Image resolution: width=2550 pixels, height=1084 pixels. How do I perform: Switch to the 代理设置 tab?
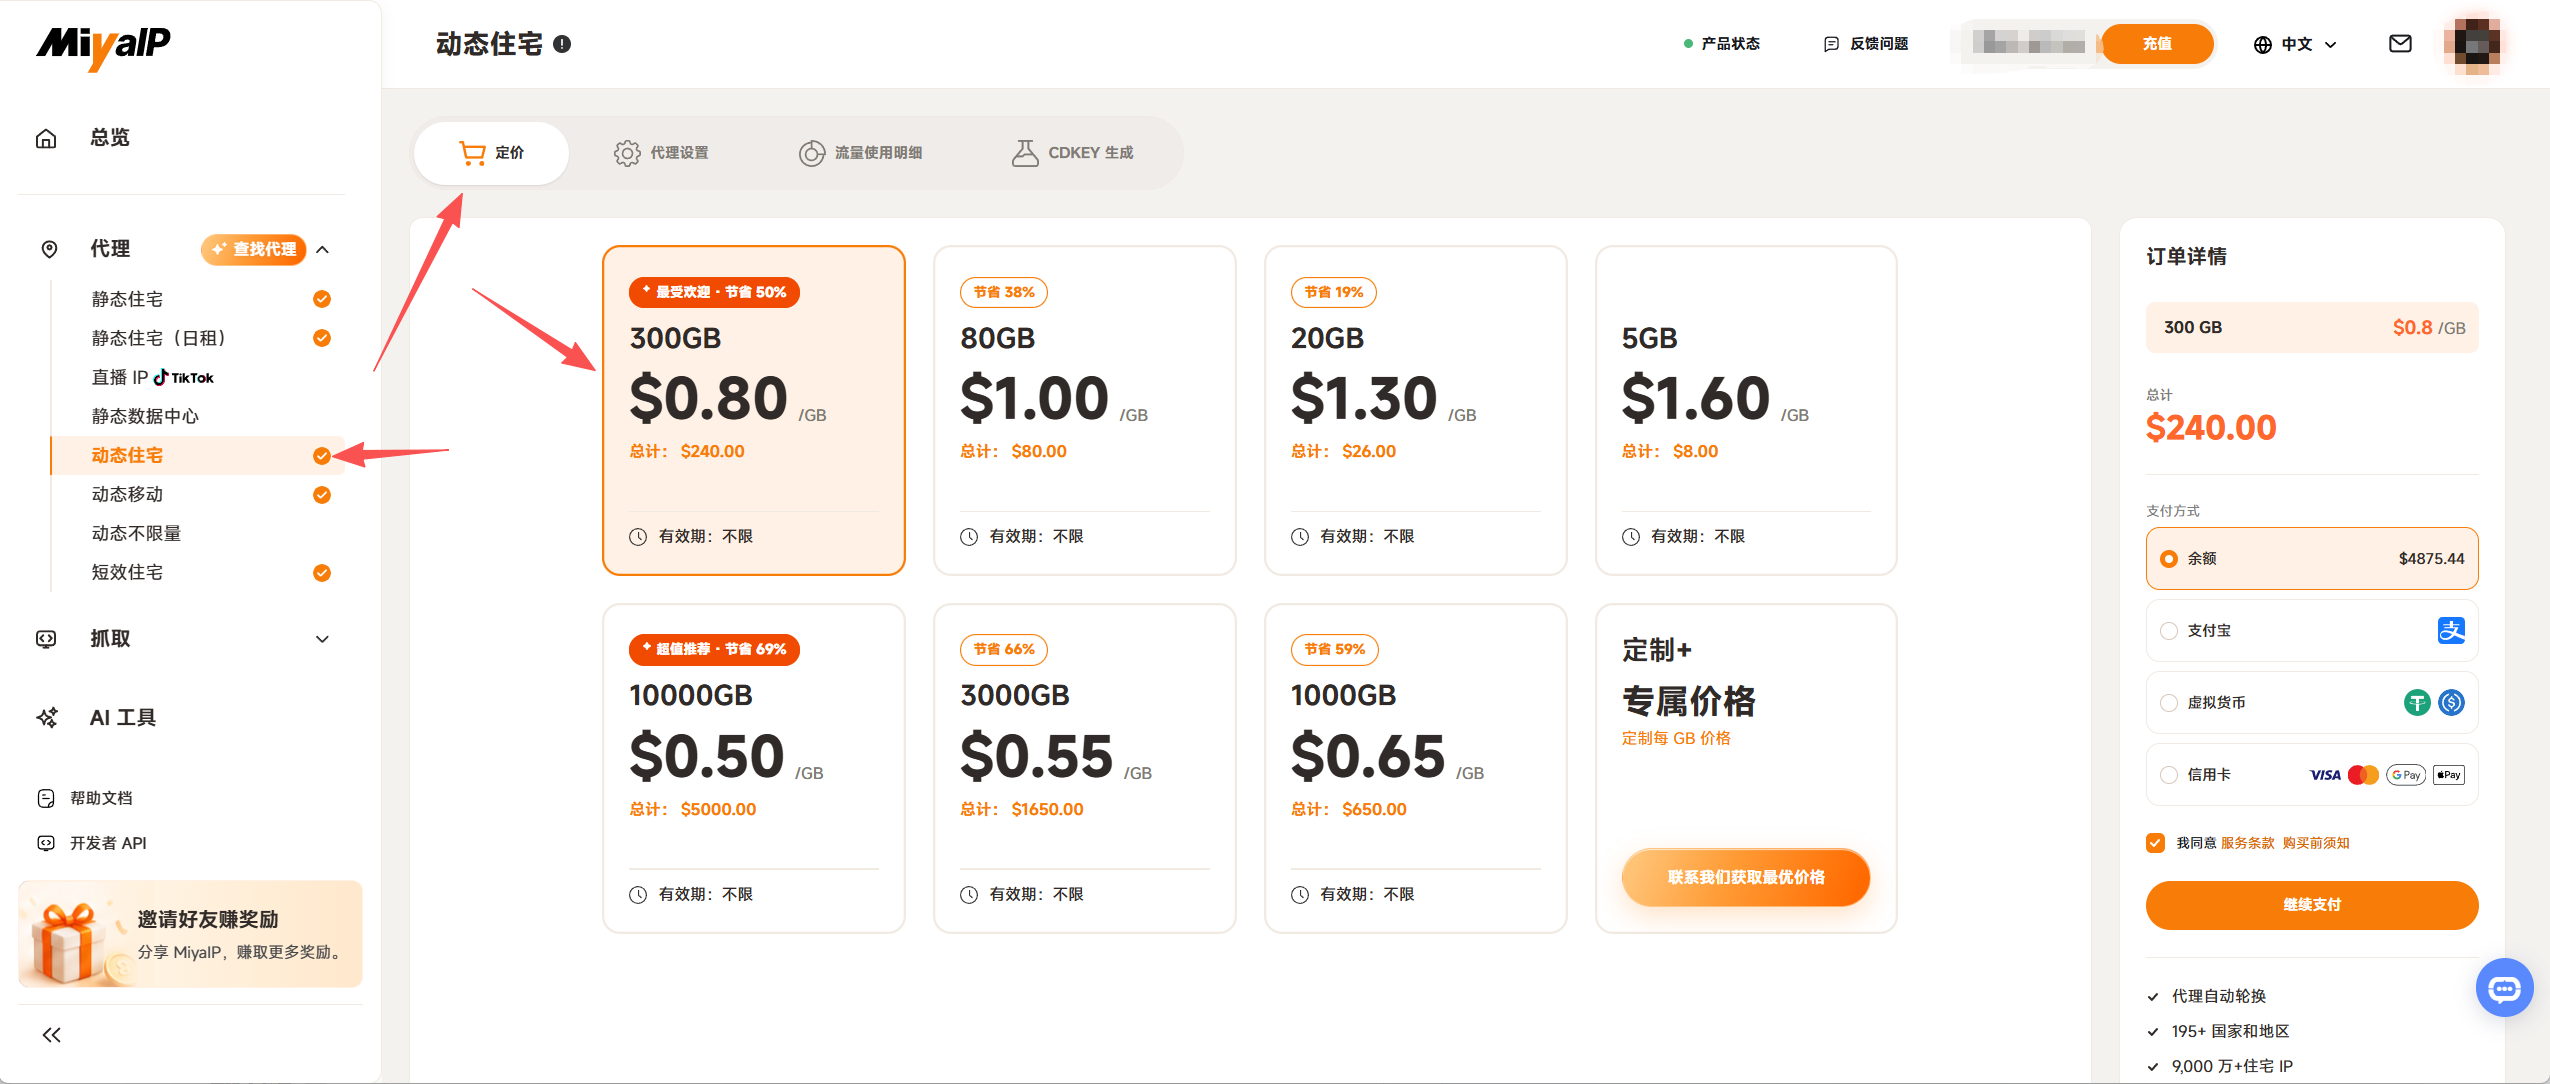pos(661,153)
